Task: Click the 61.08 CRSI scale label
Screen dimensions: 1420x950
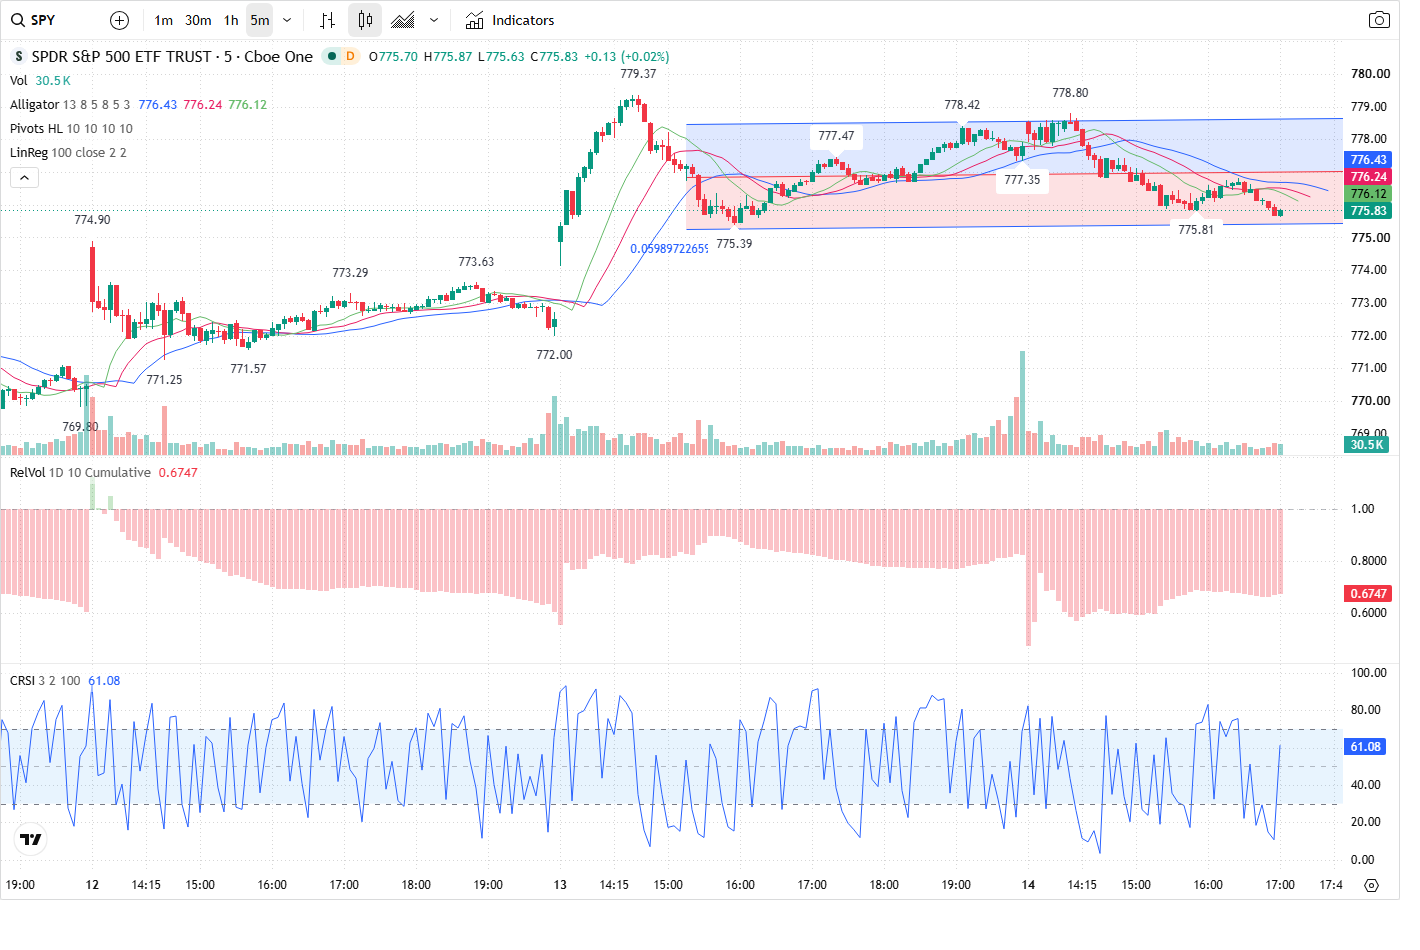Action: pyautogui.click(x=1365, y=747)
